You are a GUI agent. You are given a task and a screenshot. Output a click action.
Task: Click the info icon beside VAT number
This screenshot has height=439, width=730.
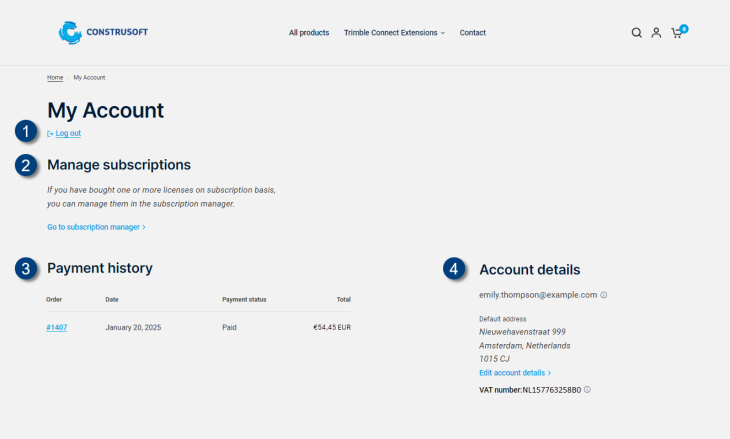(587, 390)
